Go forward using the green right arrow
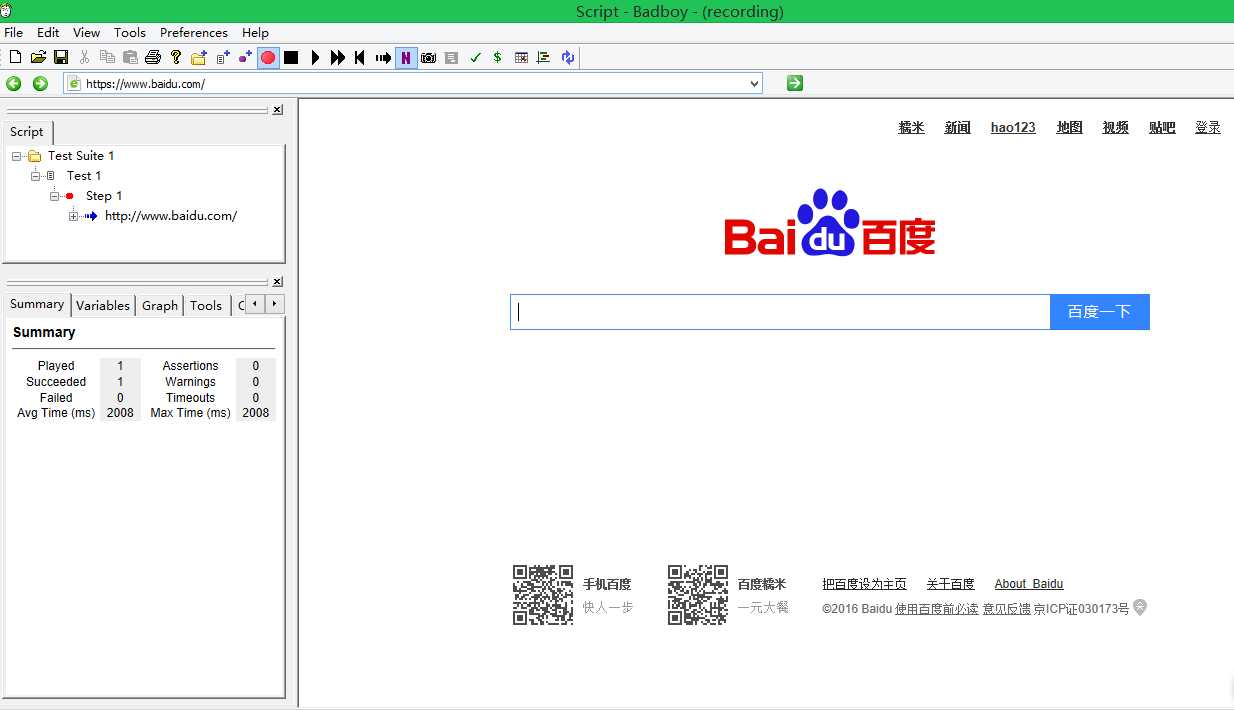This screenshot has height=710, width=1234. (x=40, y=84)
